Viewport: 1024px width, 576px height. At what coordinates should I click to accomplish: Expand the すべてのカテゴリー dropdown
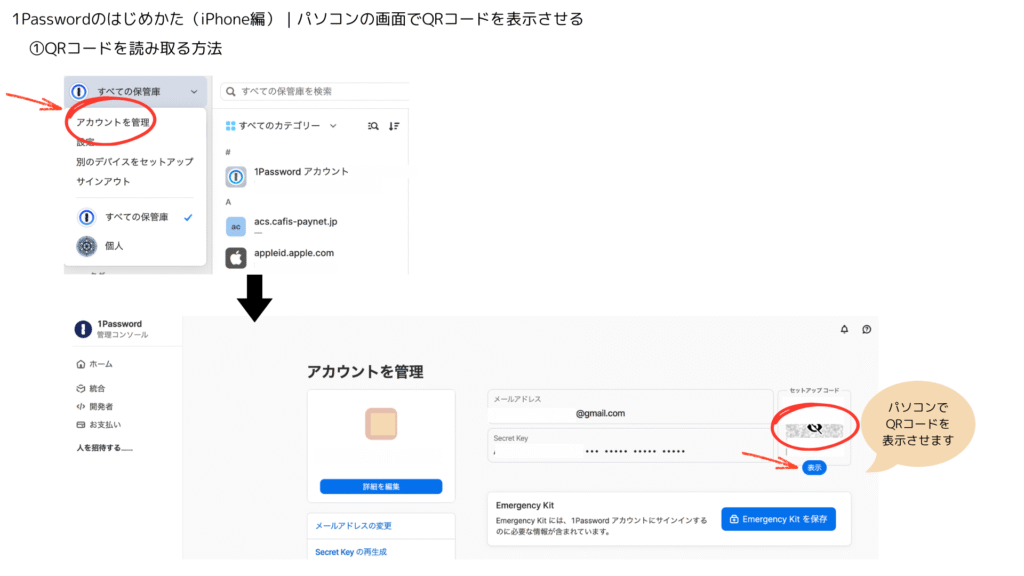click(281, 125)
